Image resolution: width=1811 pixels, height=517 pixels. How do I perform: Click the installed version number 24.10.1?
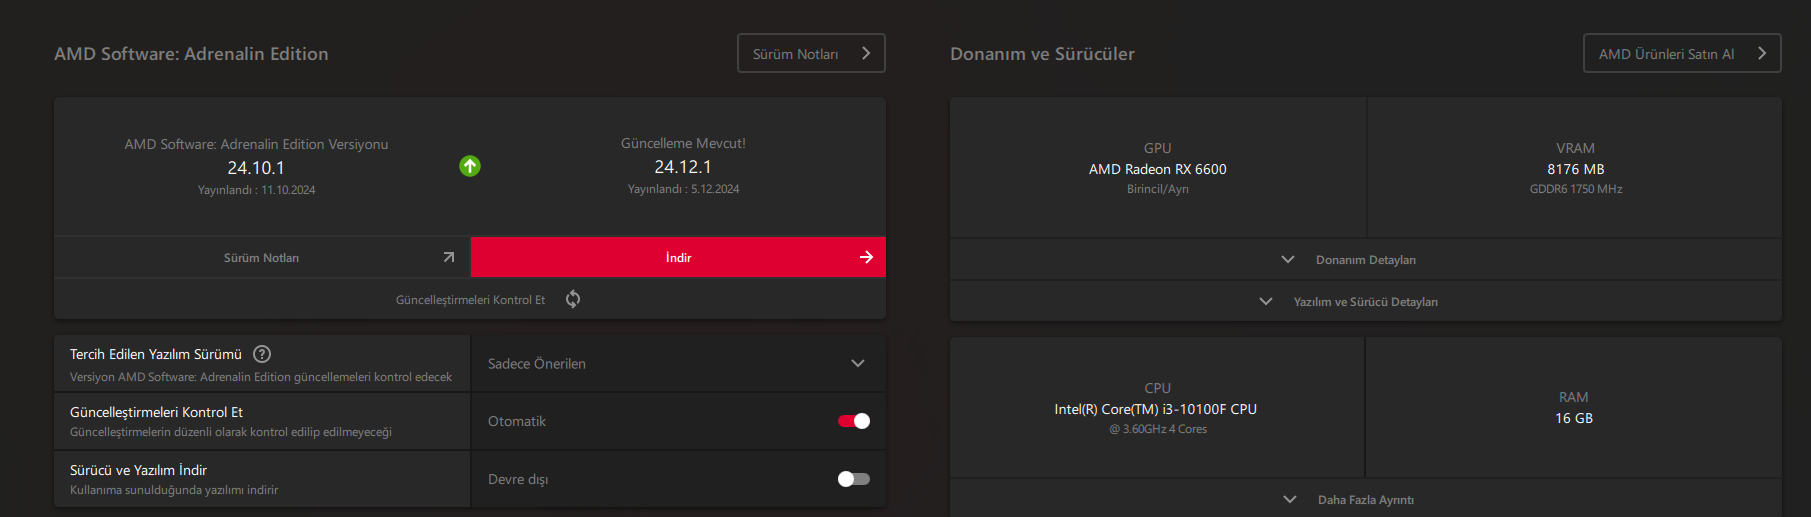click(256, 168)
